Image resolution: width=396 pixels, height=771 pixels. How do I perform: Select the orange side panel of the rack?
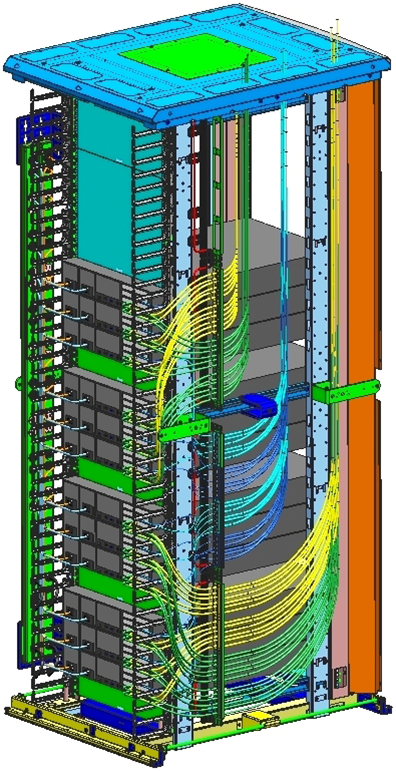pos(364,384)
